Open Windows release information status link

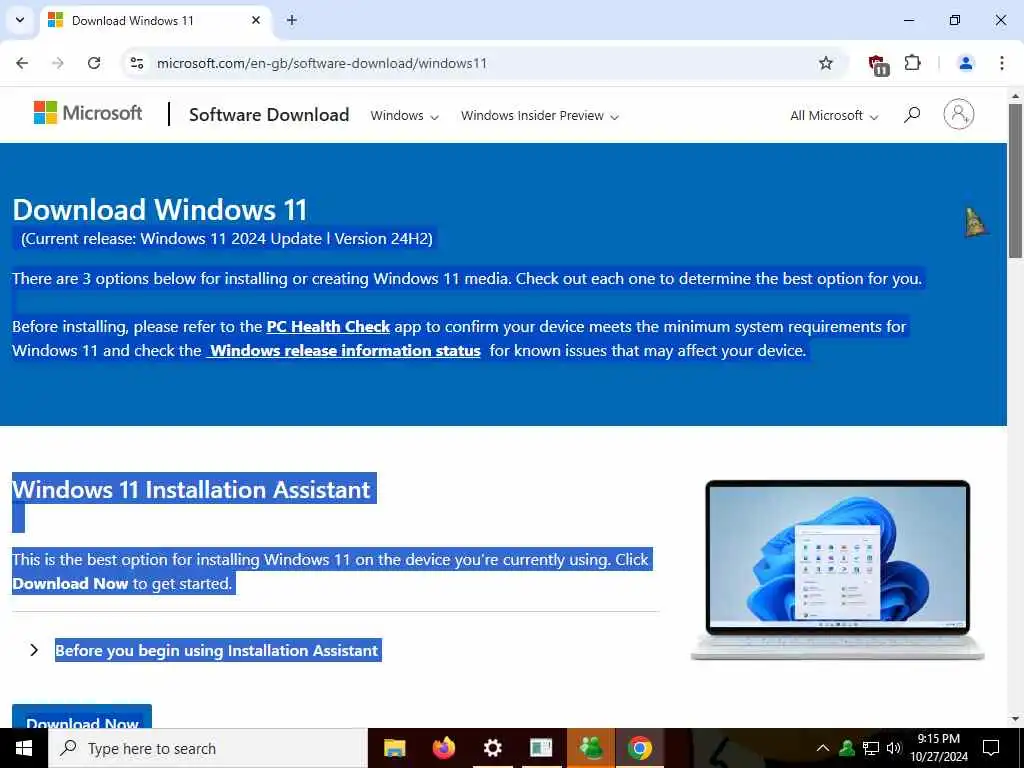(344, 351)
